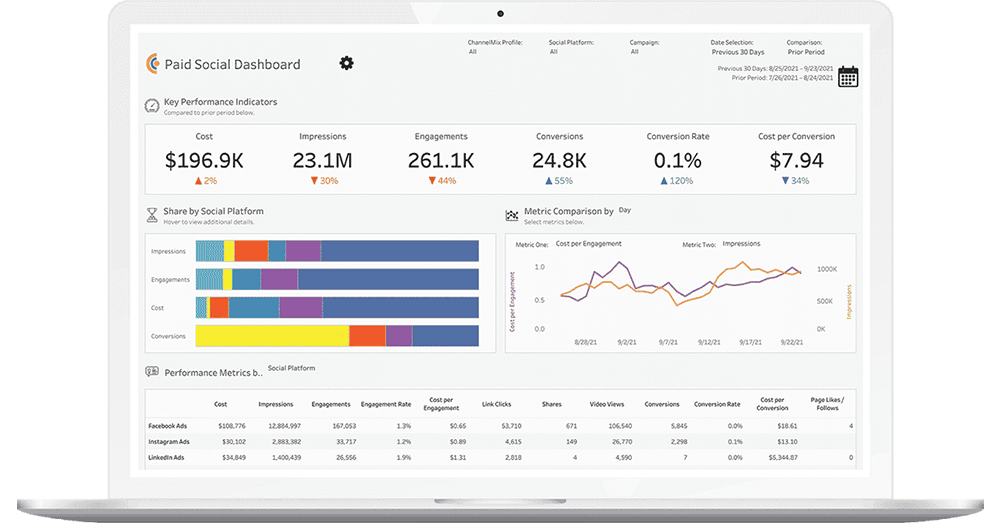Sort by the Video Views column header
This screenshot has width=1000, height=523.
pos(607,404)
